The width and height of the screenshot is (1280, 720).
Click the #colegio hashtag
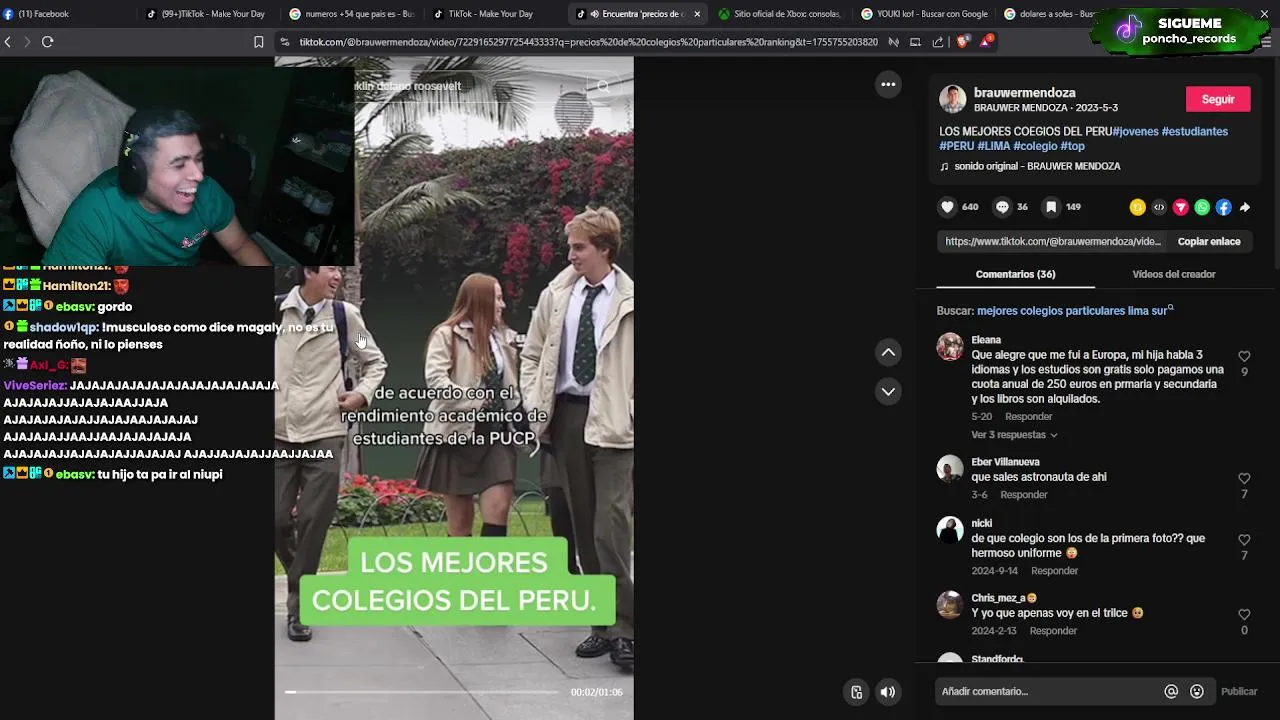pos(1035,146)
